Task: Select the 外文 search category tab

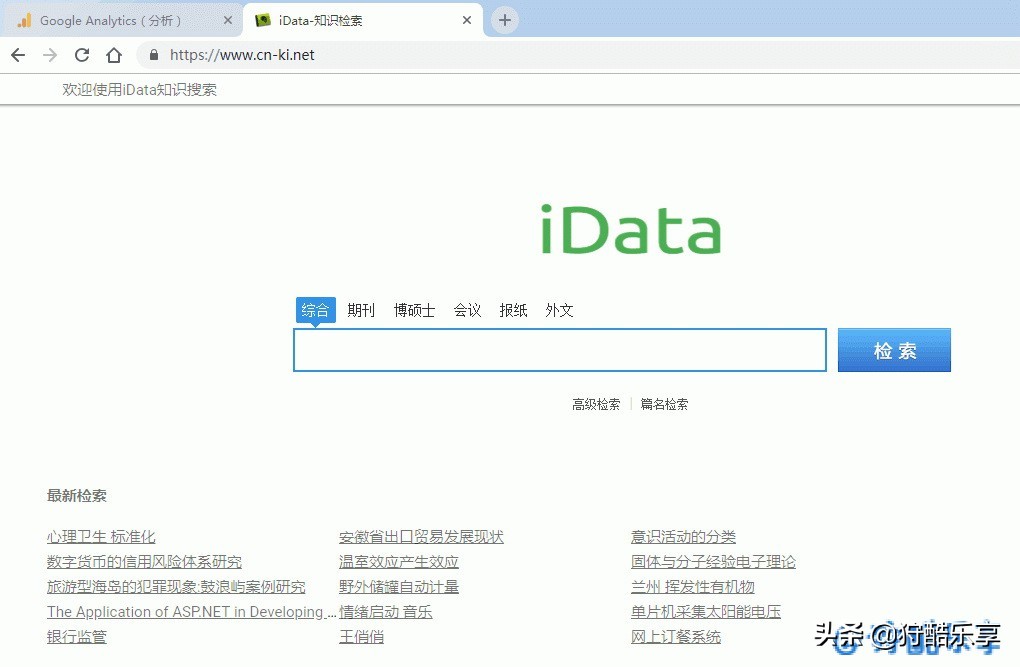Action: click(x=559, y=310)
